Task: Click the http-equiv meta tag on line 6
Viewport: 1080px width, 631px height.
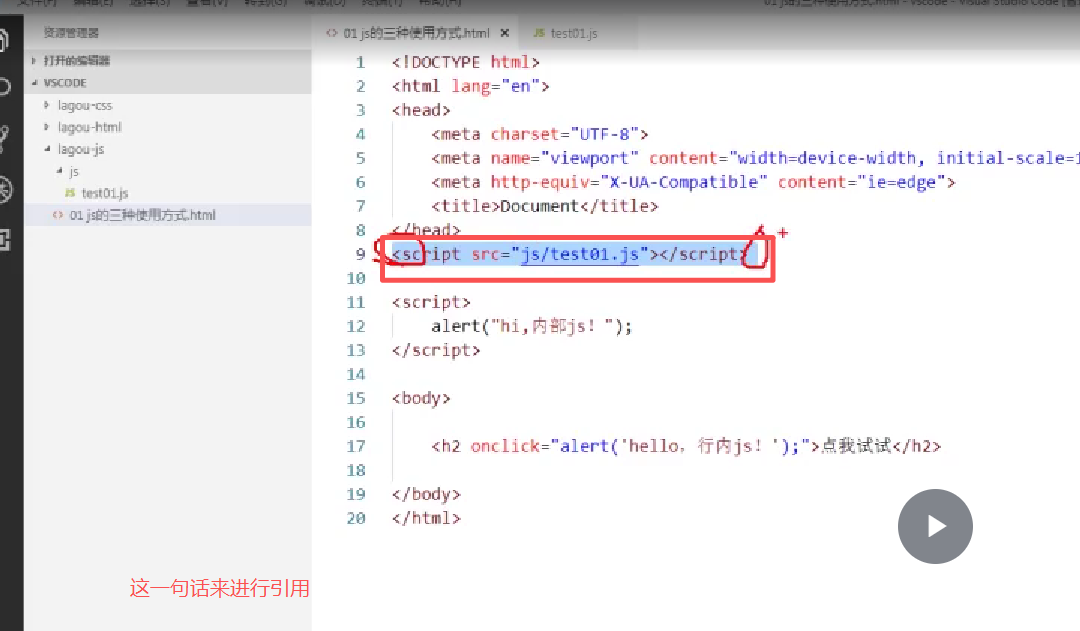Action: (x=693, y=182)
